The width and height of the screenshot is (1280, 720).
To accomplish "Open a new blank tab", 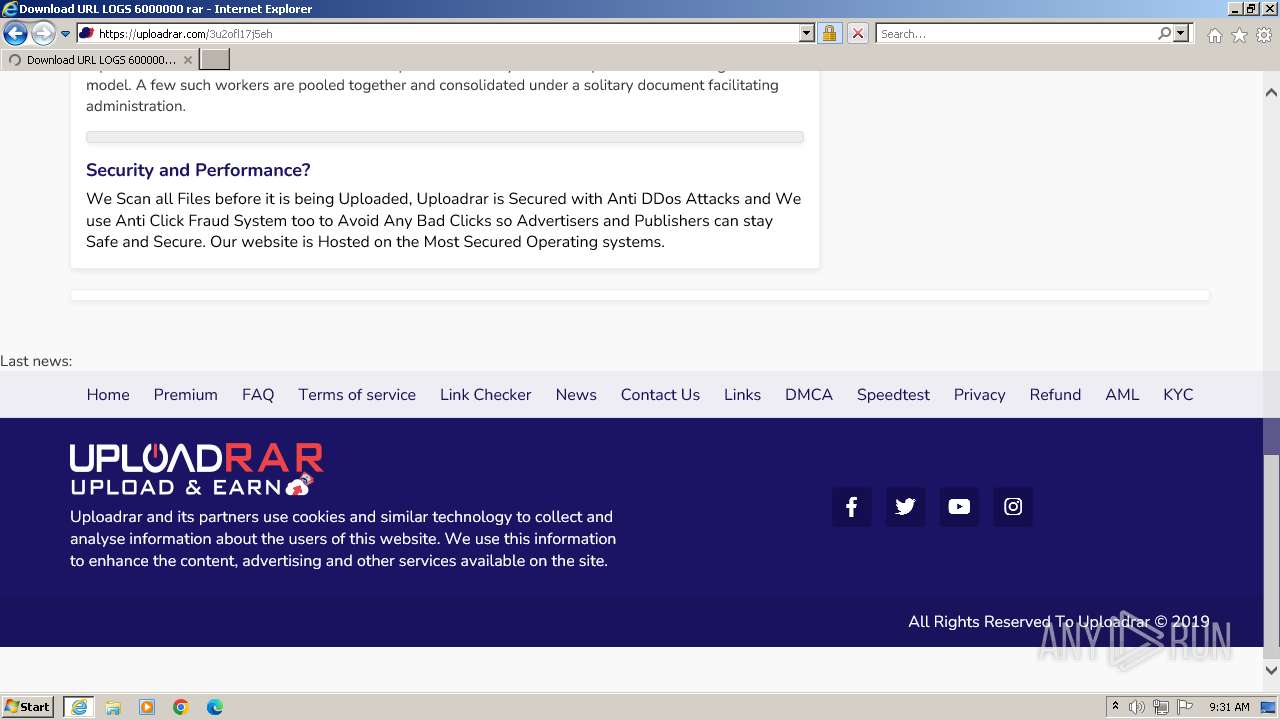I will 215,60.
